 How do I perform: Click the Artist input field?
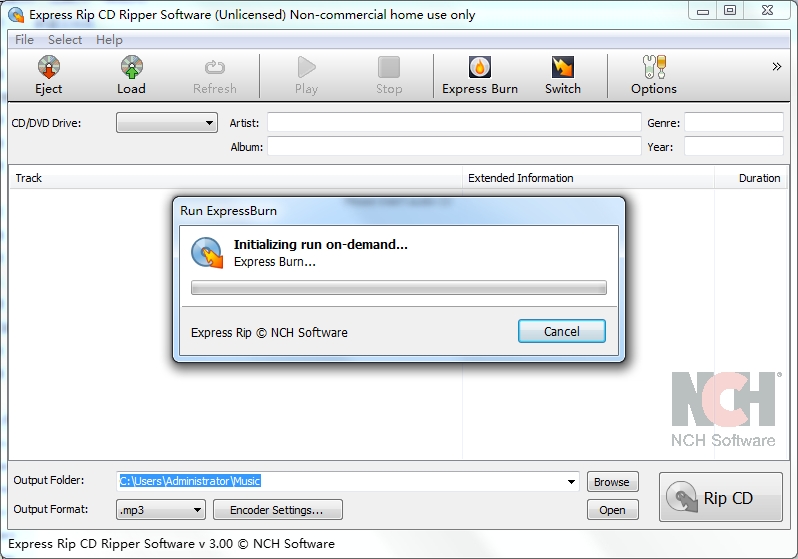[x=454, y=123]
